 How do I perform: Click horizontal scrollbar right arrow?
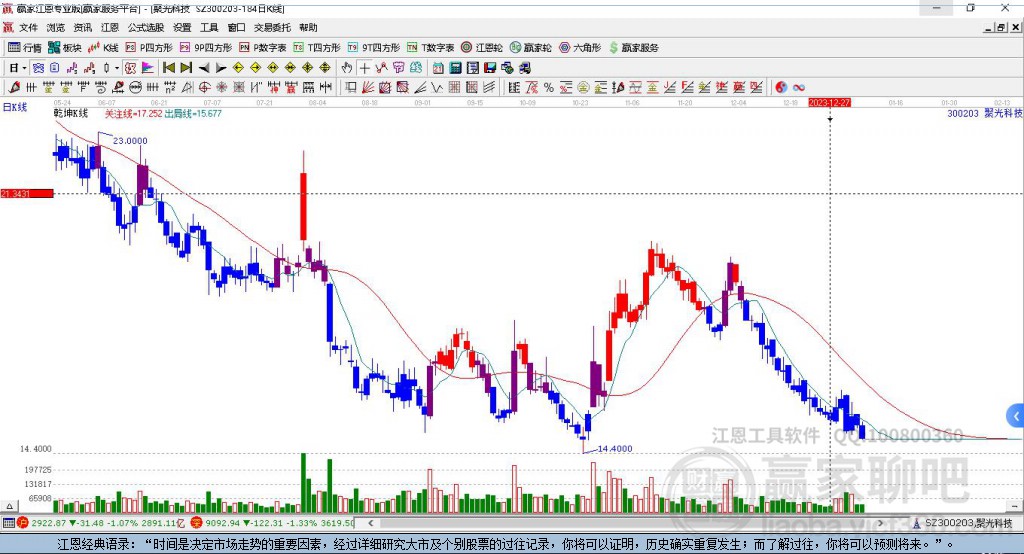pyautogui.click(x=880, y=523)
